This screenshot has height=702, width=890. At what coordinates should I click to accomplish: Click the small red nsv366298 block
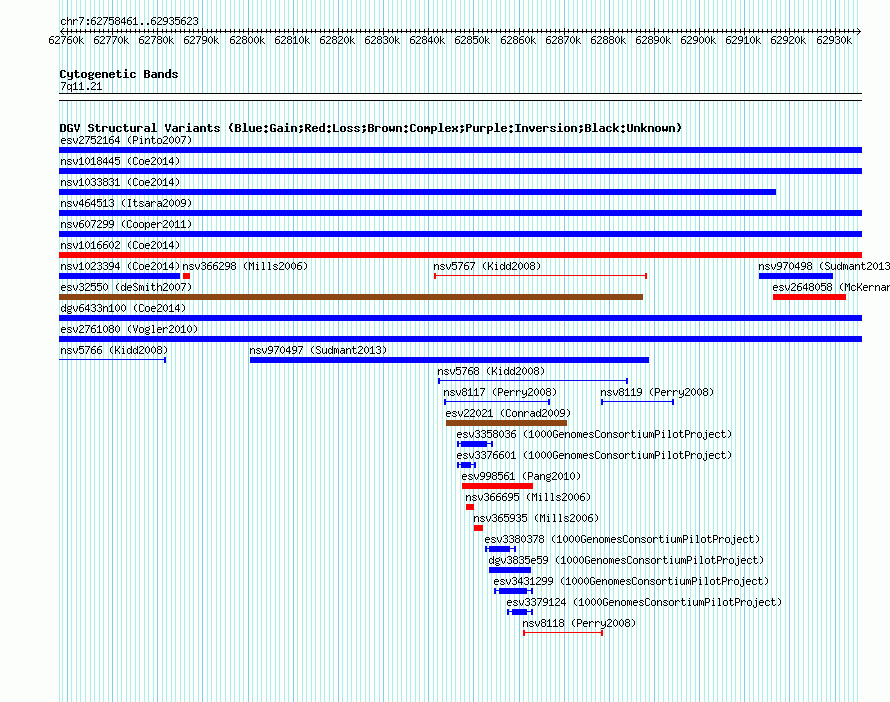pyautogui.click(x=186, y=276)
